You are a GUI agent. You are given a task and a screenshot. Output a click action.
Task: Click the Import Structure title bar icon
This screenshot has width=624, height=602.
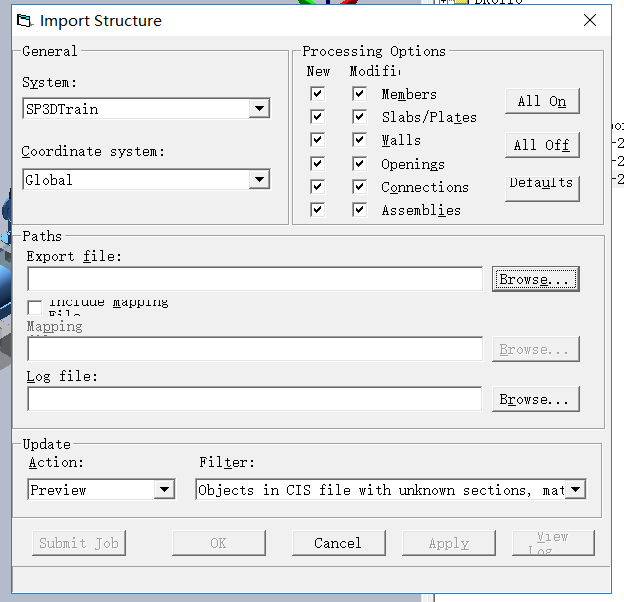24,21
